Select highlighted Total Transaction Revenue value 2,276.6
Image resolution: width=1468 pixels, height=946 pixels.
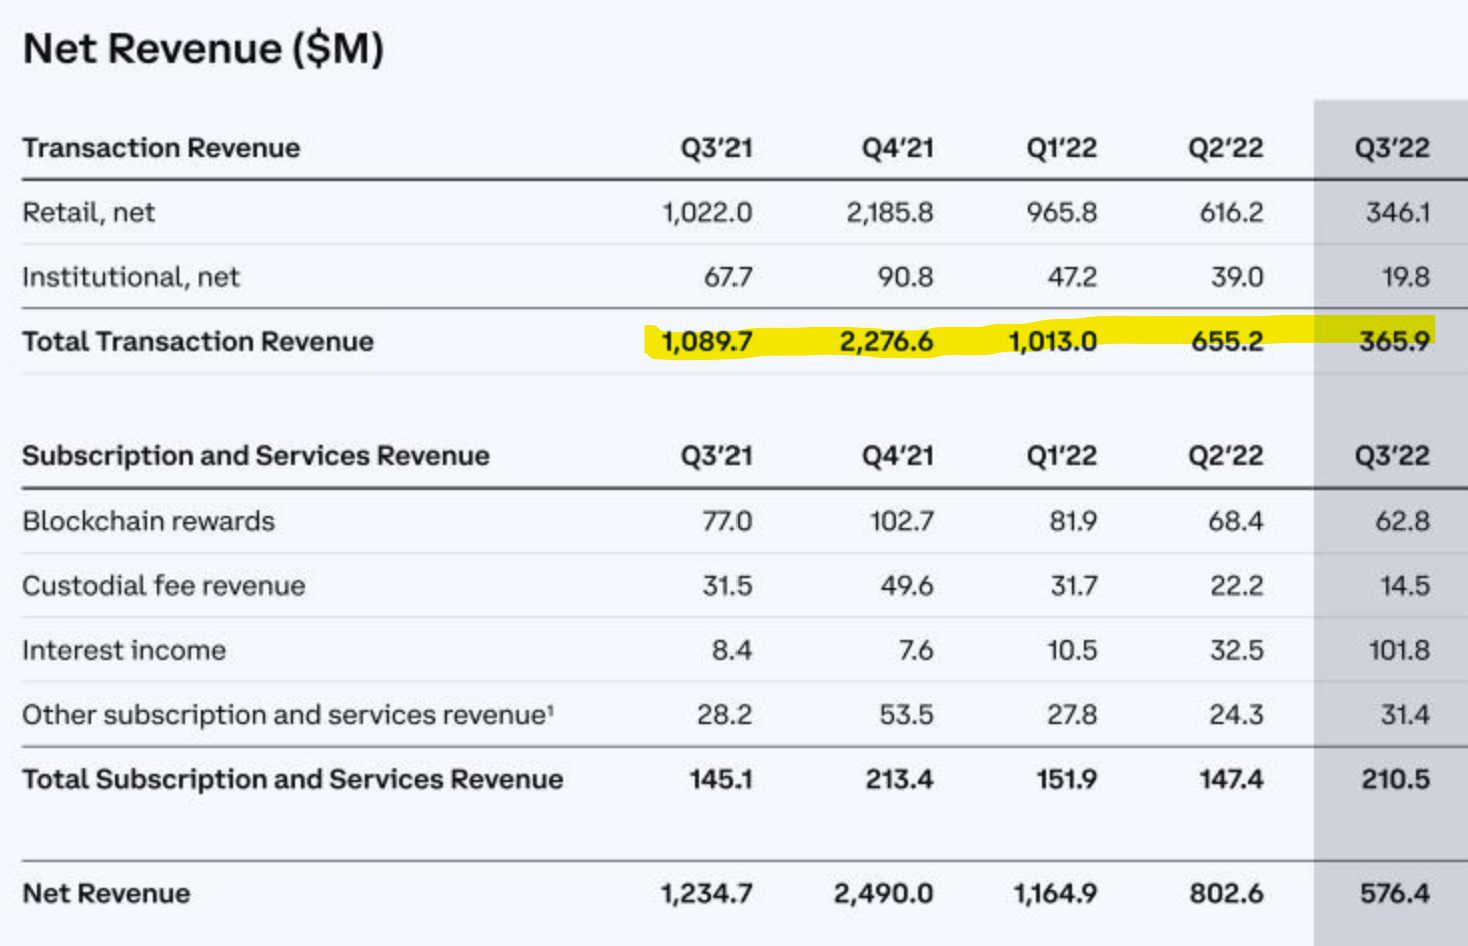[x=885, y=342]
